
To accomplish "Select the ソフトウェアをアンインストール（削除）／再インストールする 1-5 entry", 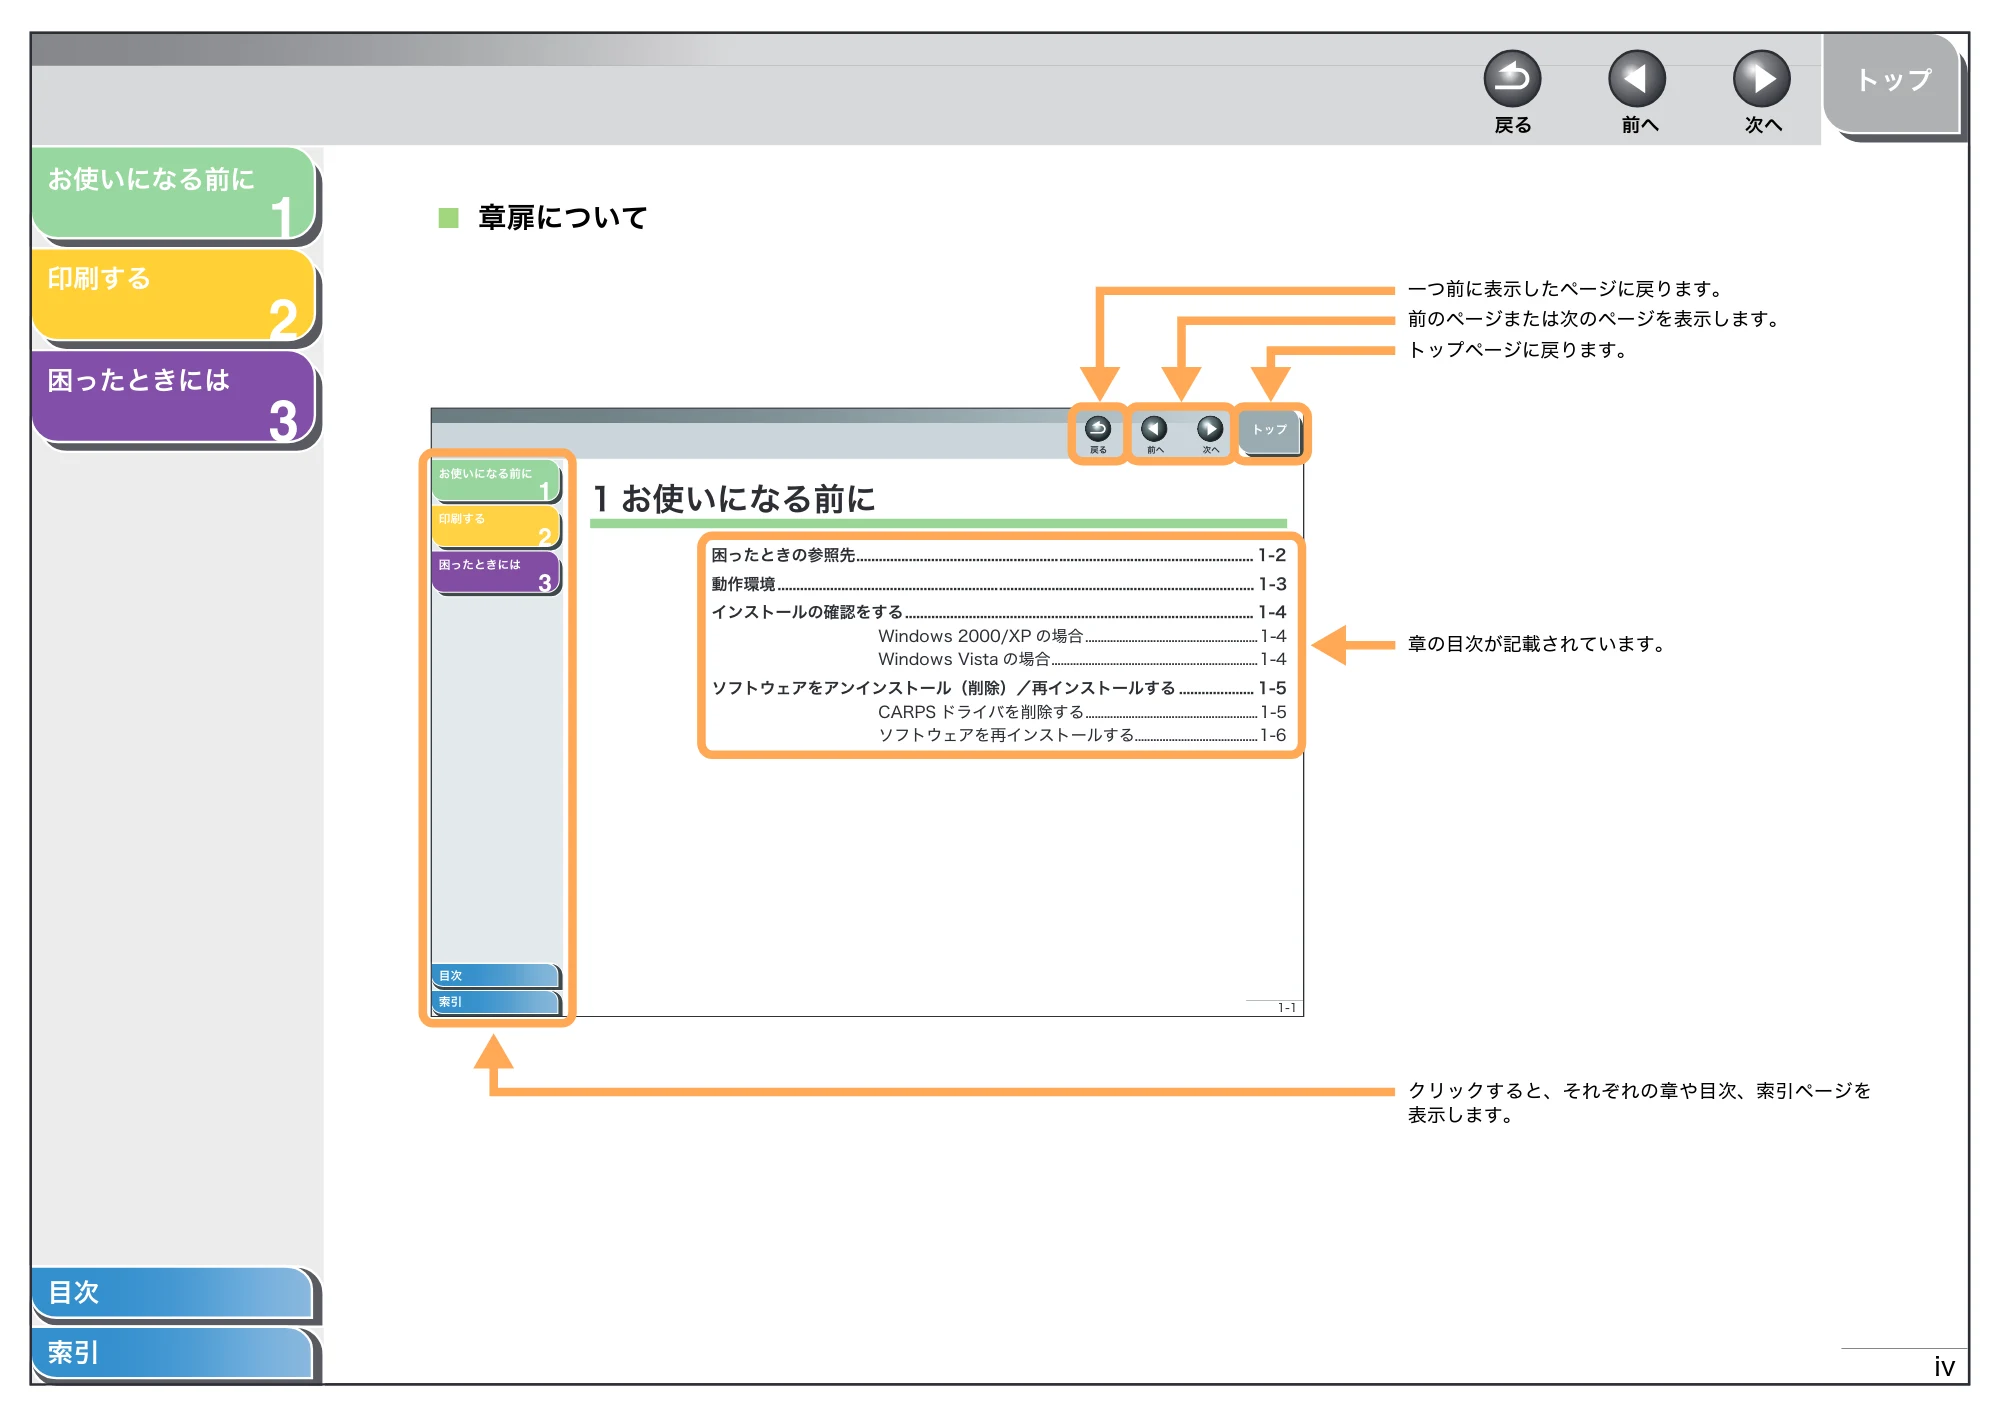I will (x=998, y=688).
